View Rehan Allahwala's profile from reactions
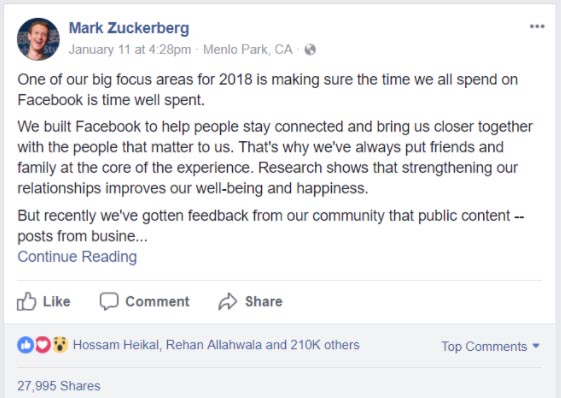Screen dimensions: 561x398 [x=214, y=345]
